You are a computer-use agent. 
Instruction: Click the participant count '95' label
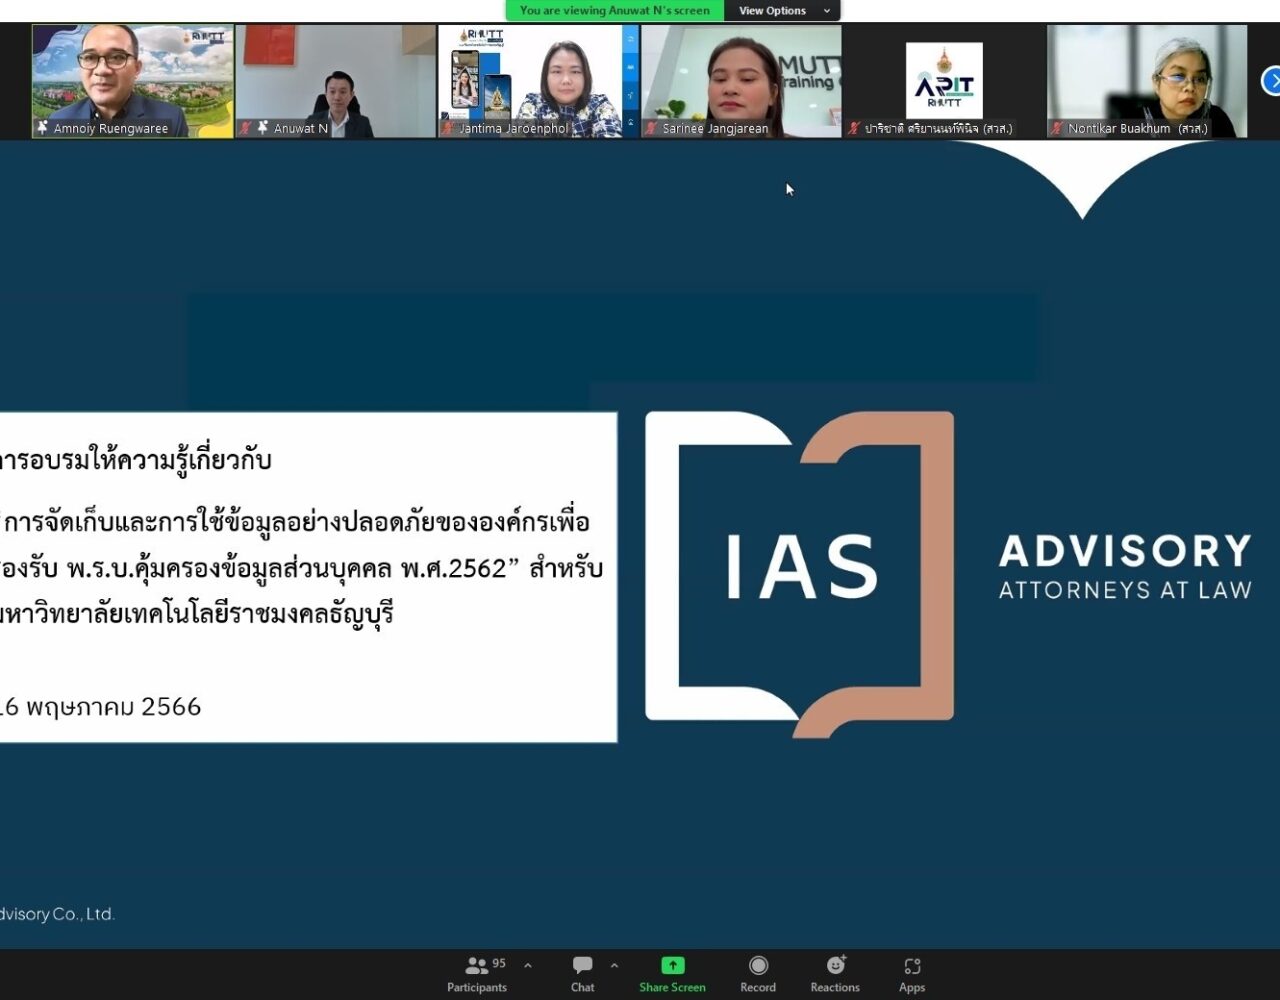point(499,963)
